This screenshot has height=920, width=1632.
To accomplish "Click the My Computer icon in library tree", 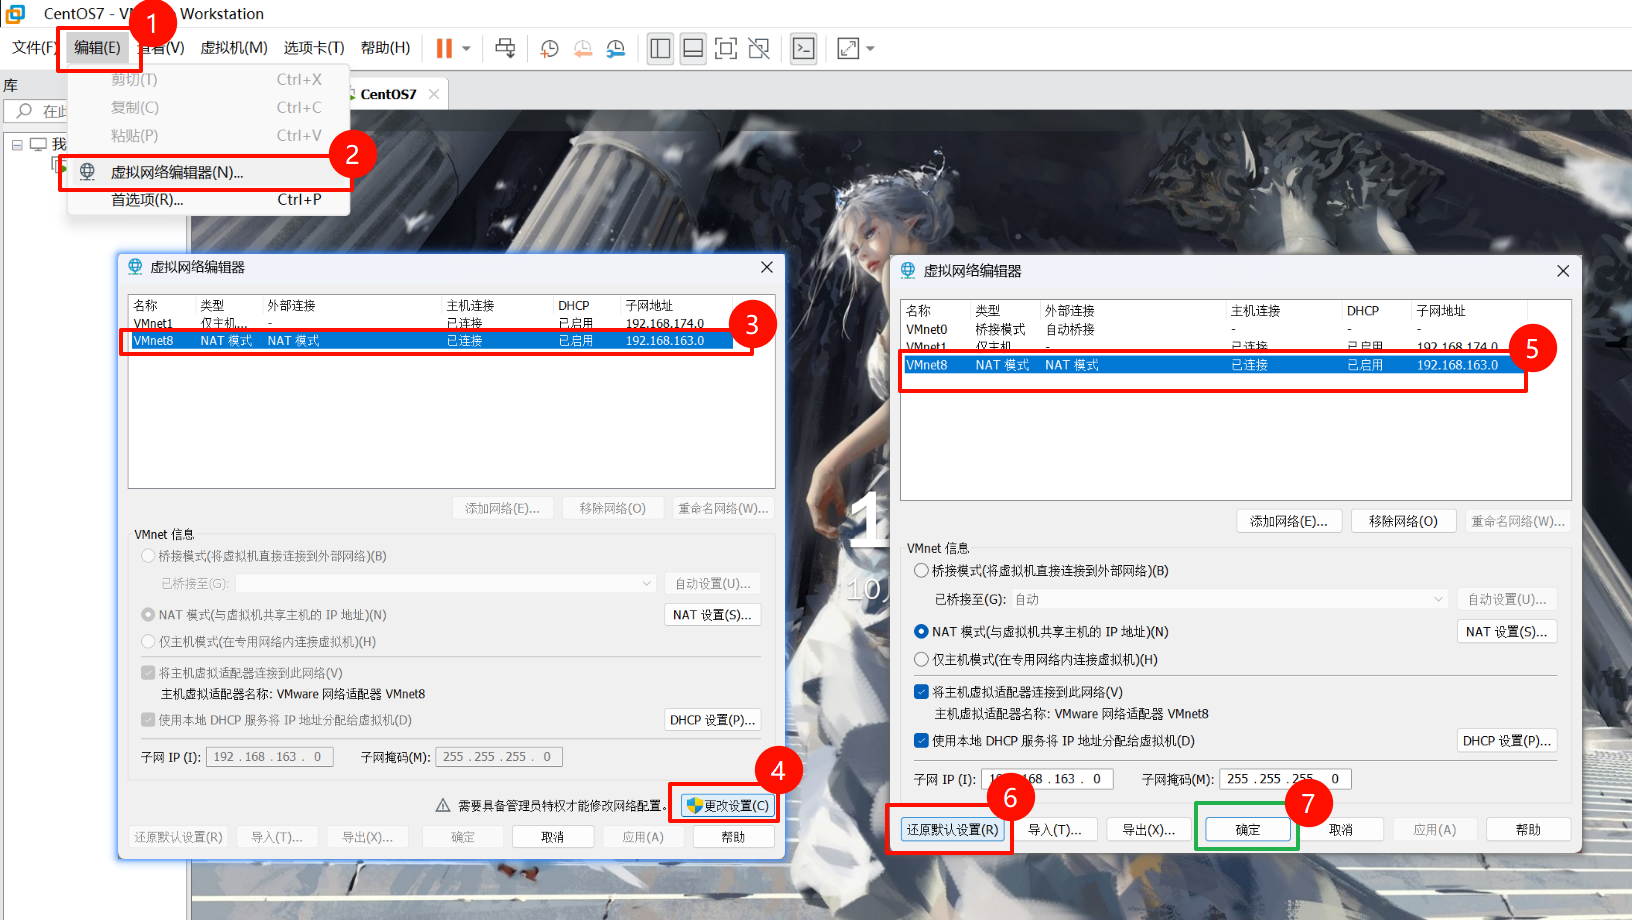I will coord(38,144).
